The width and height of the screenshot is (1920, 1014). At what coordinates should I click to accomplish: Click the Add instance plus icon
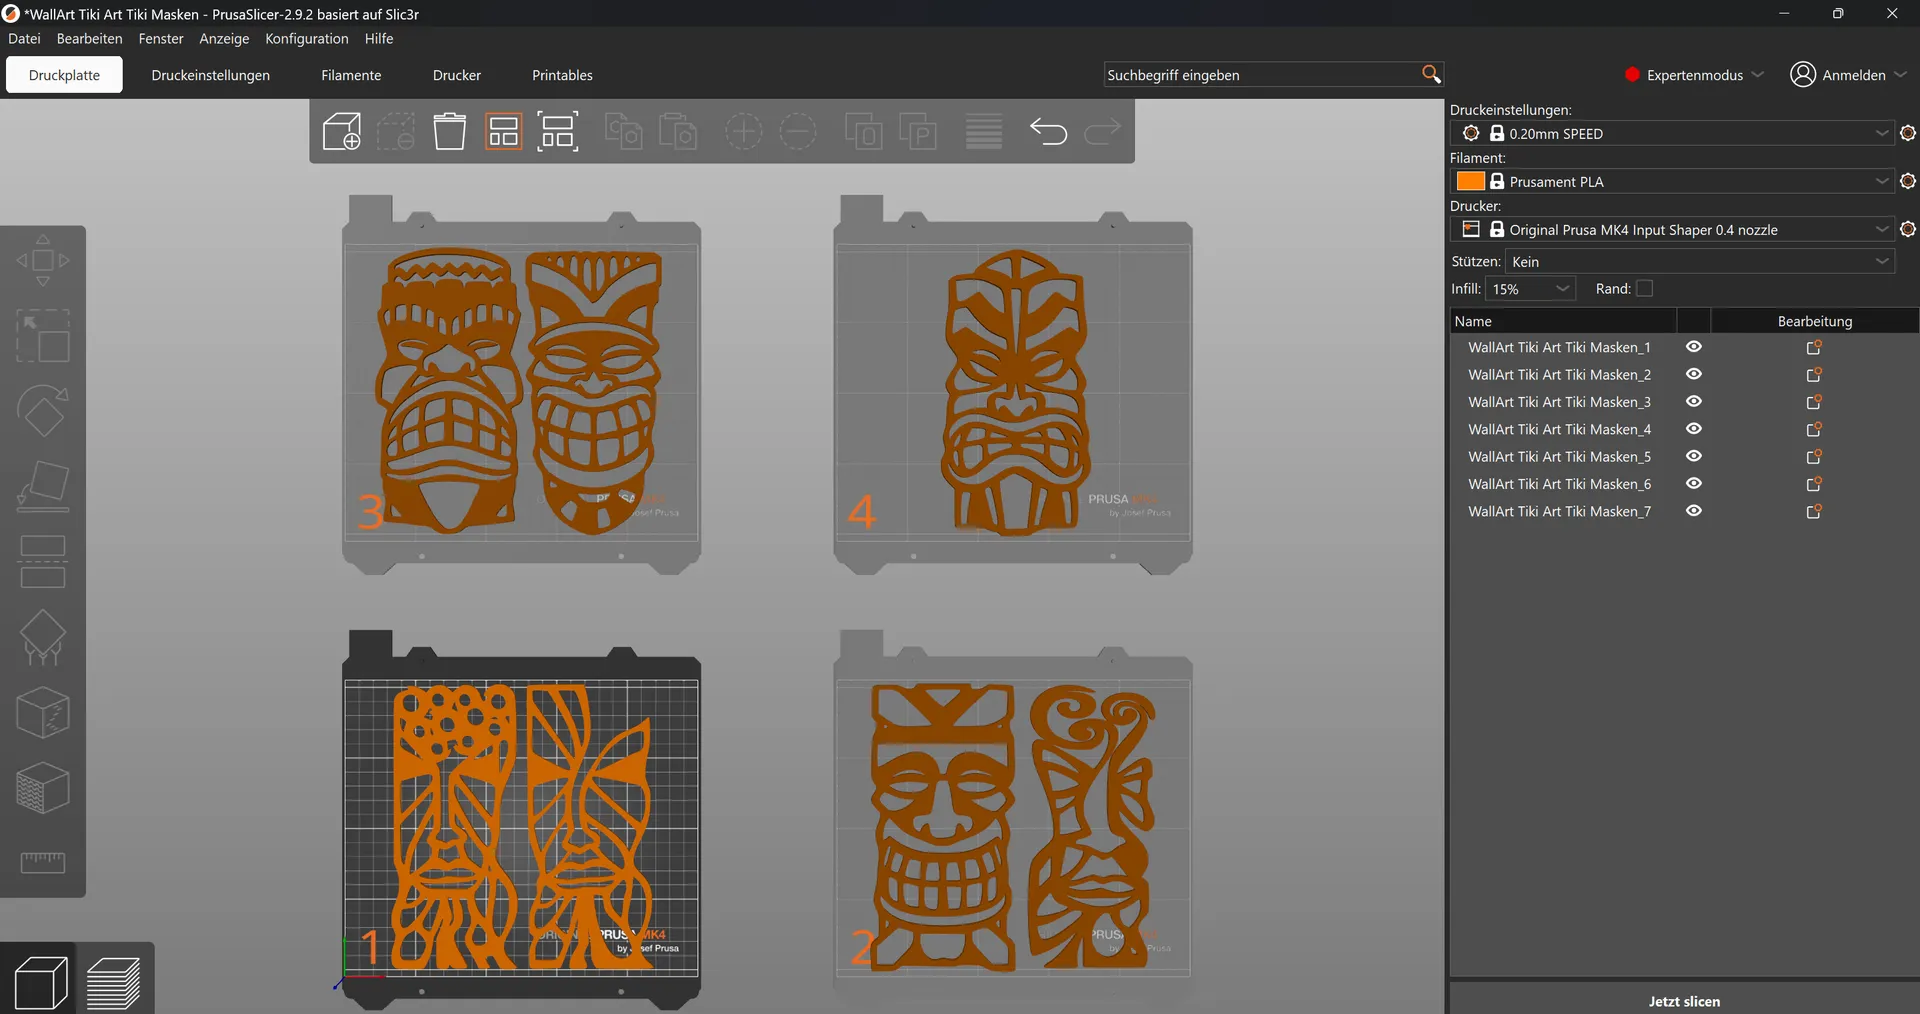click(x=743, y=131)
